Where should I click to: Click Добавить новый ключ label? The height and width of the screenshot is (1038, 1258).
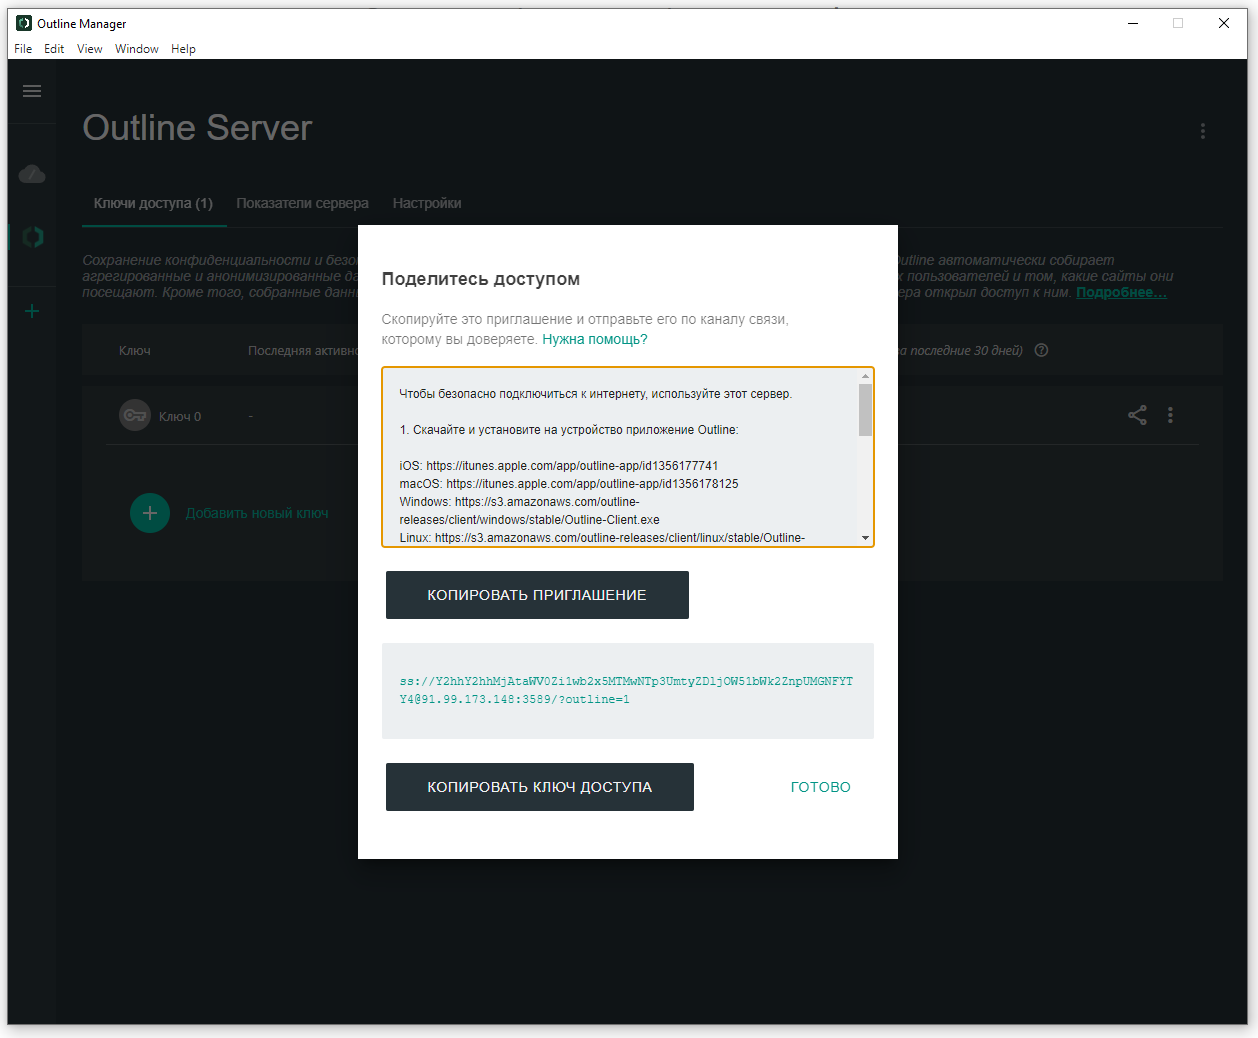tap(257, 513)
